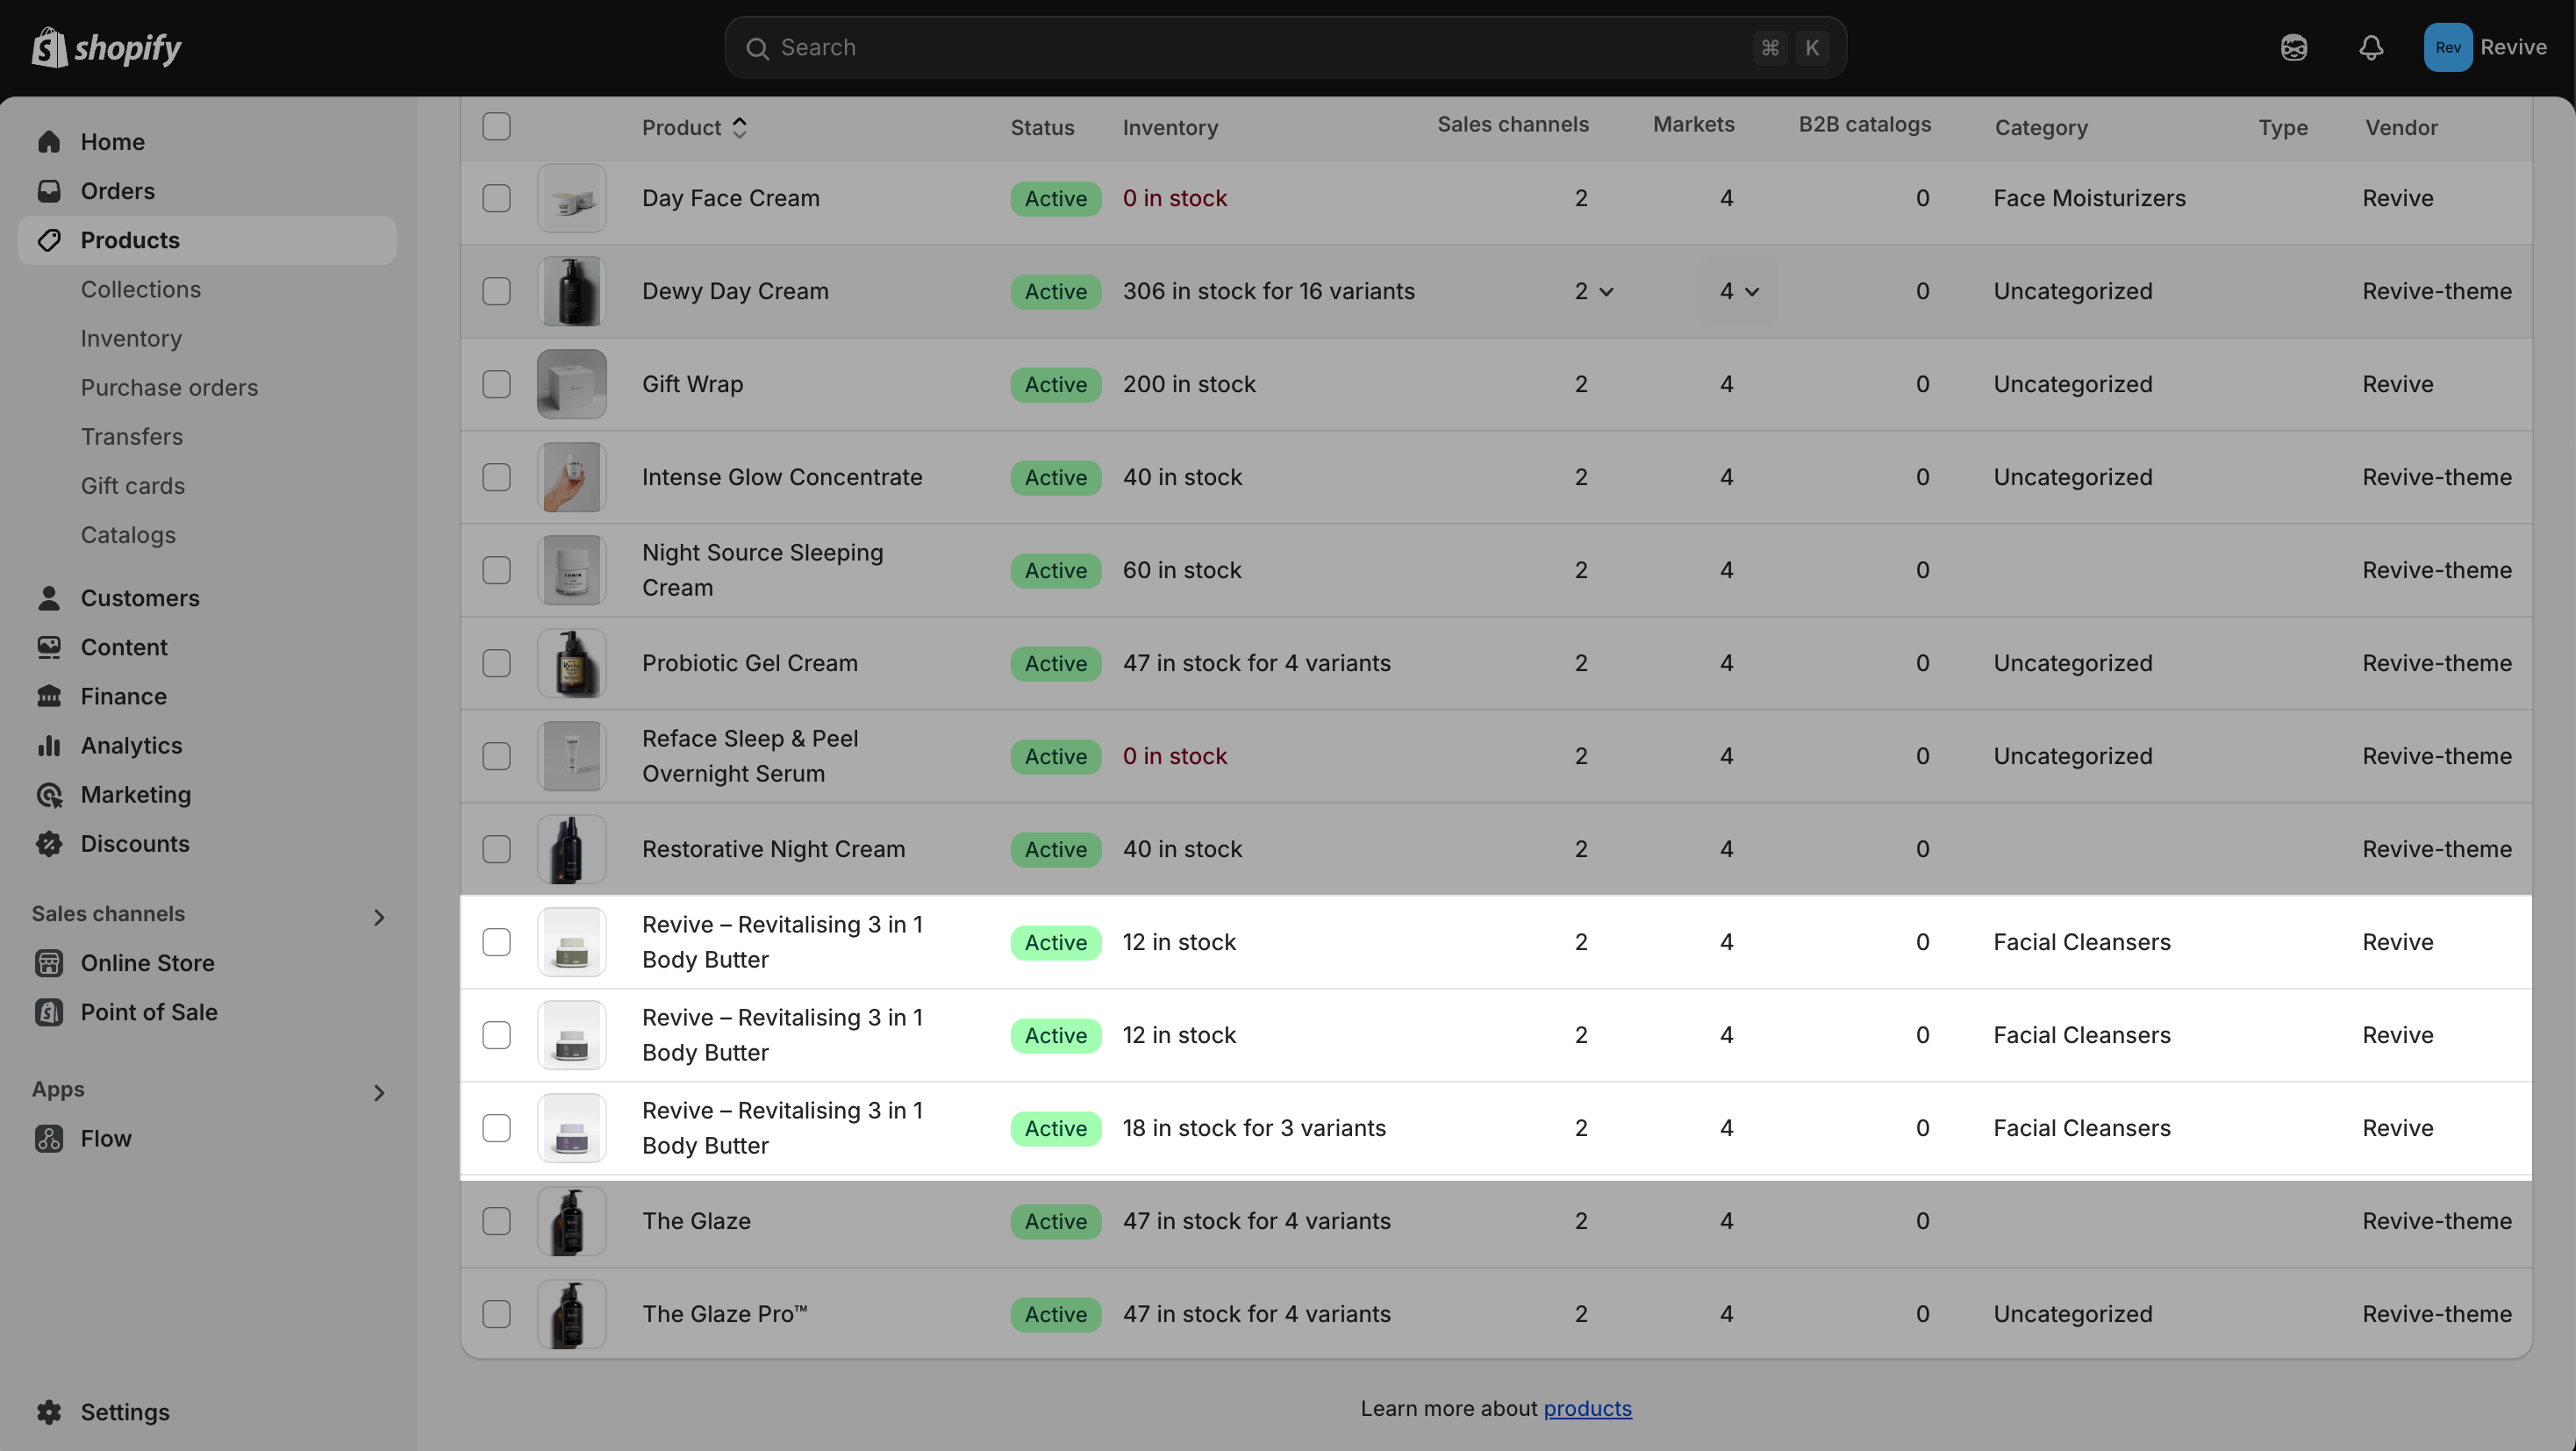Toggle the select-all products checkbox

point(496,126)
